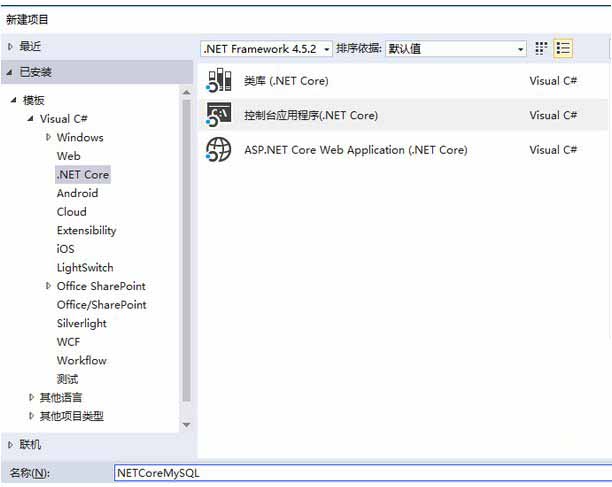Click the template tree vertical scrollbar
The width and height of the screenshot is (612, 487).
pyautogui.click(x=186, y=250)
